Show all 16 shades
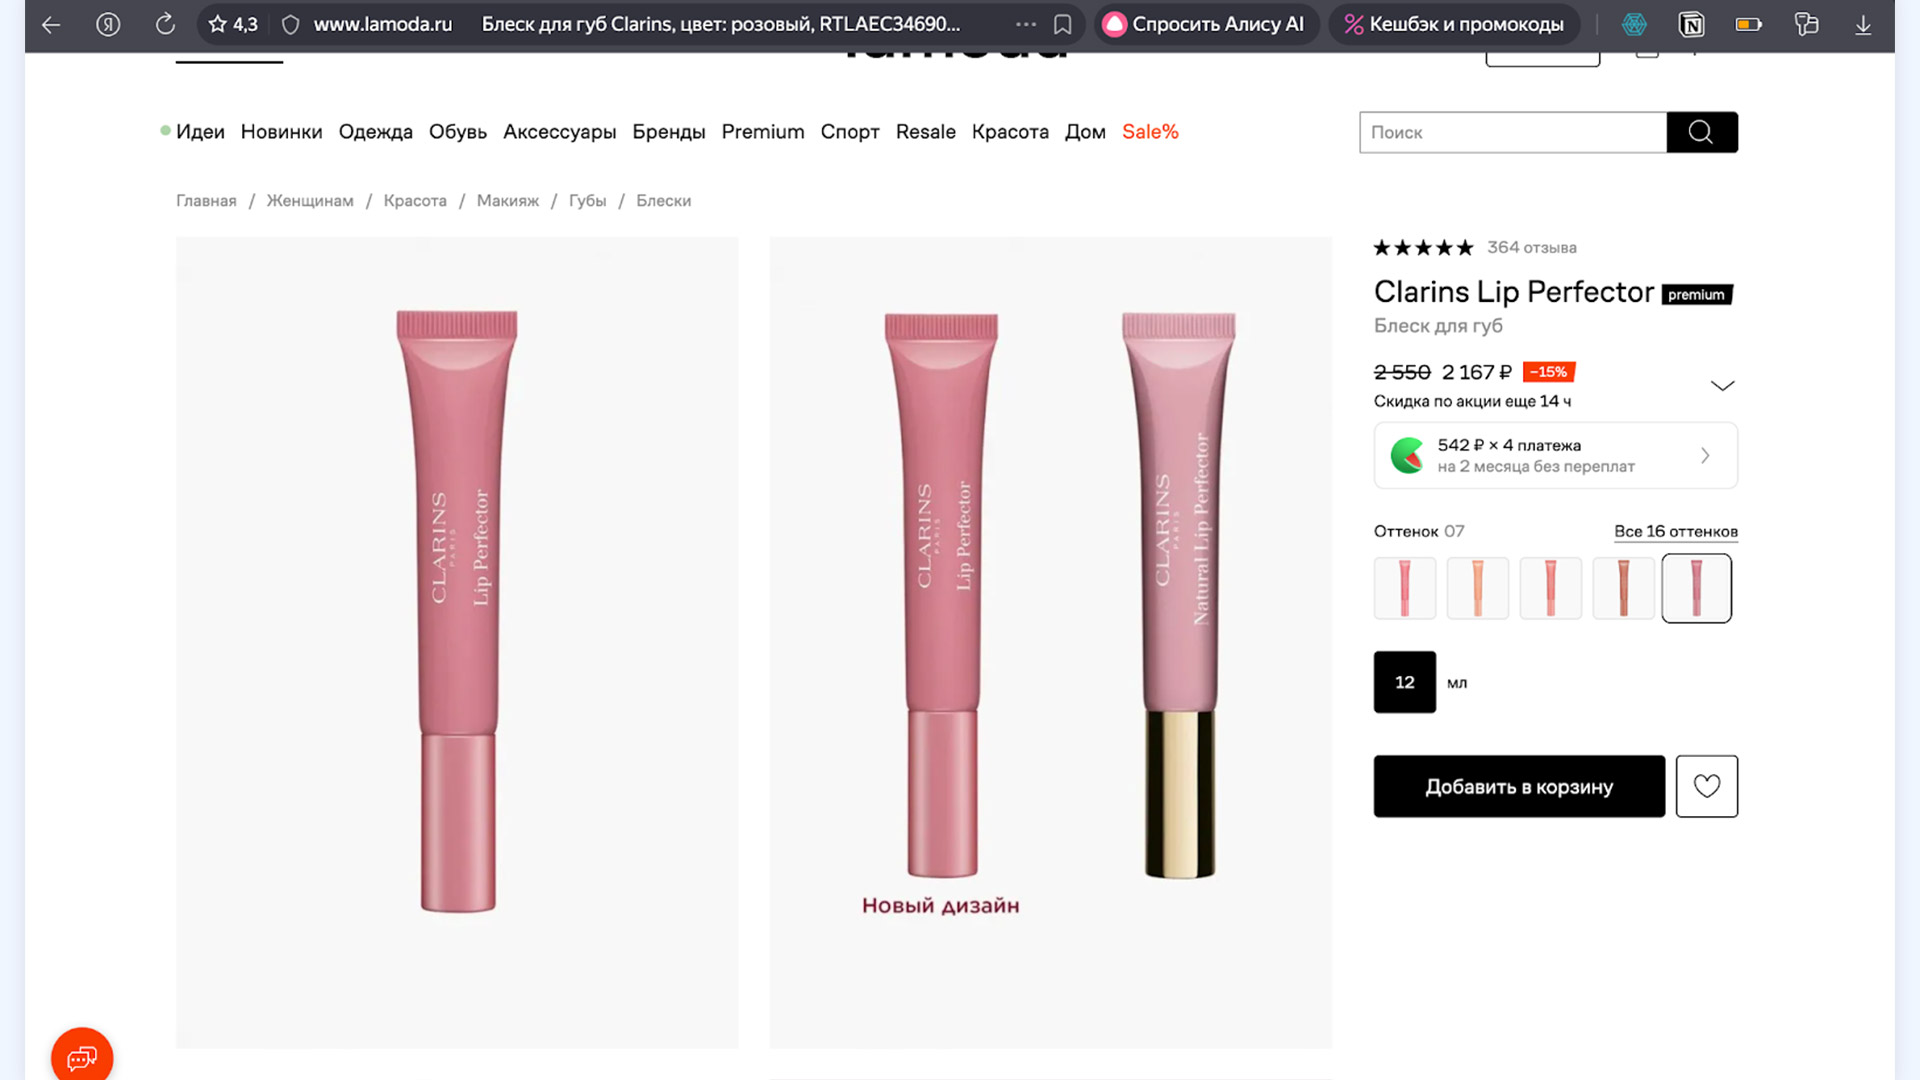Image resolution: width=1920 pixels, height=1080 pixels. click(x=1675, y=531)
